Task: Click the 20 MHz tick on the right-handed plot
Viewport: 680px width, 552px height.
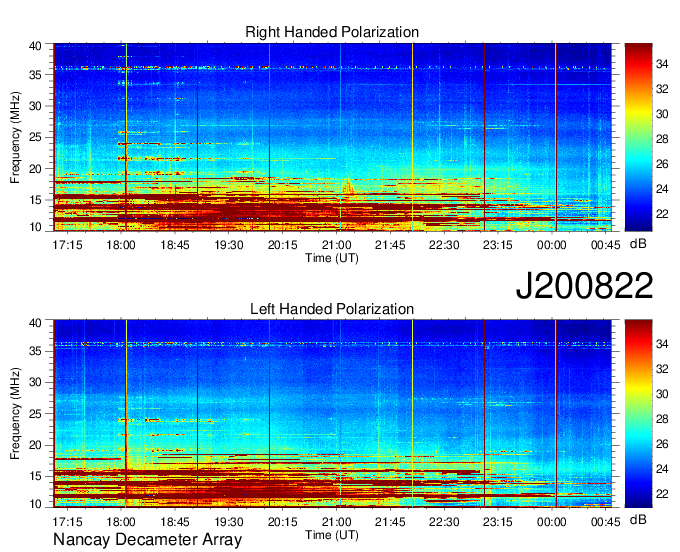Action: point(35,169)
